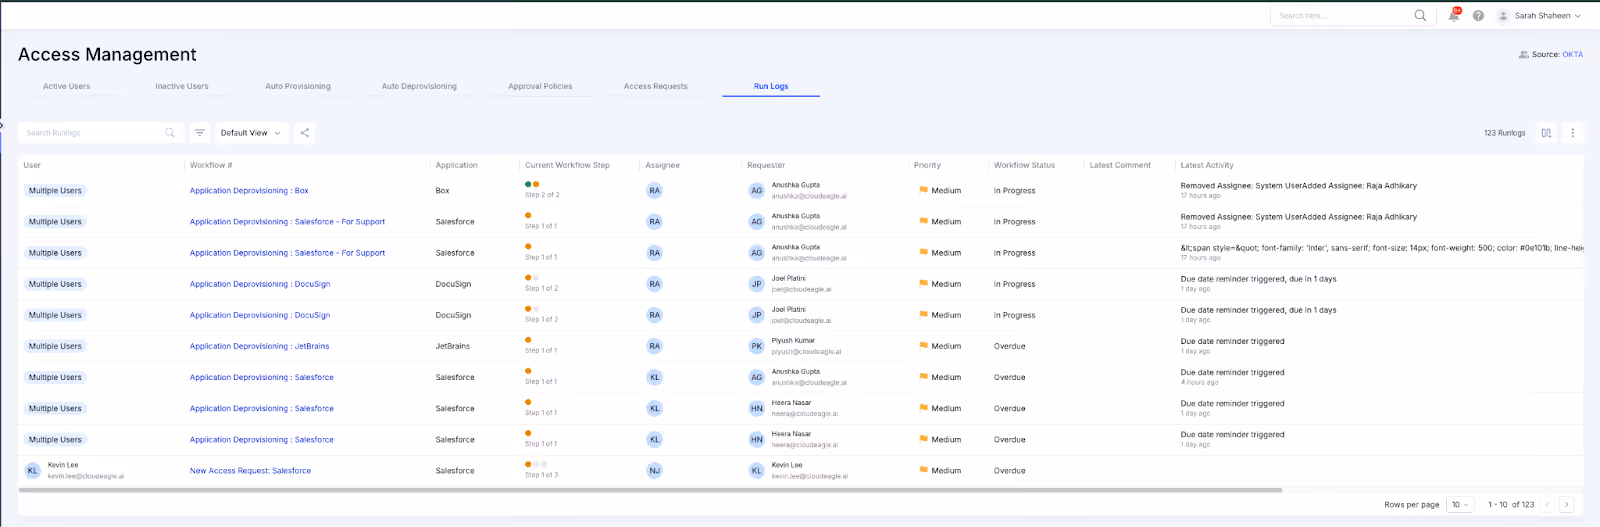This screenshot has height=527, width=1600.
Task: Click the Assignee column header
Action: click(662, 166)
